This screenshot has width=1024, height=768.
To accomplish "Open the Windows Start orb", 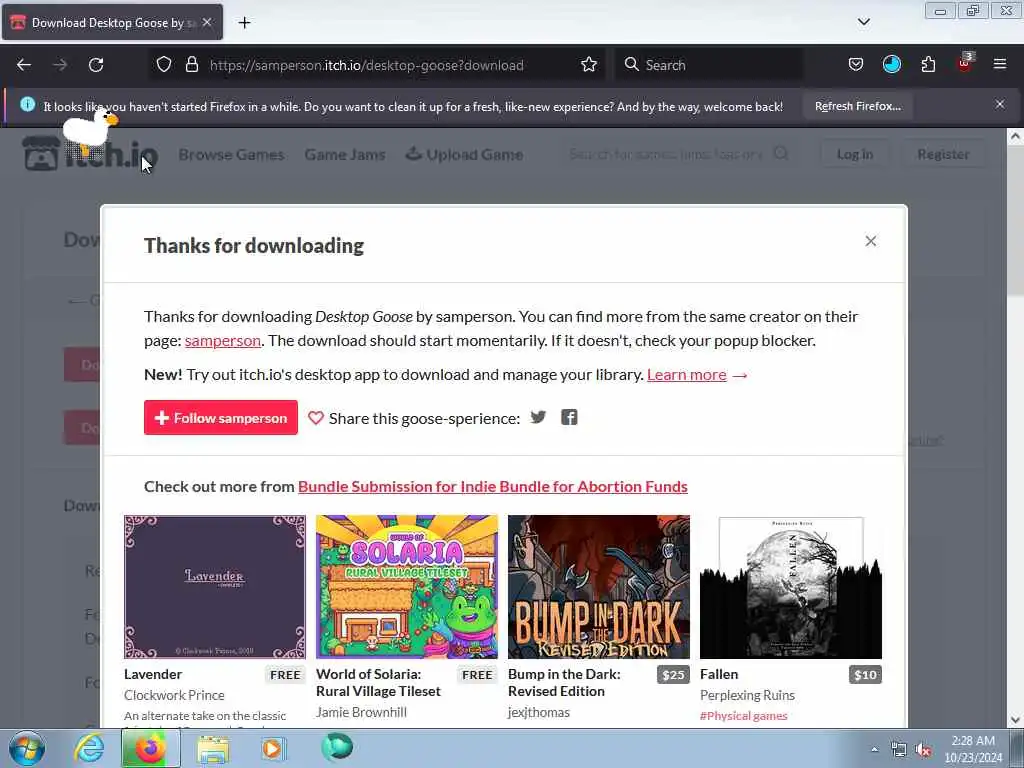I will click(27, 748).
